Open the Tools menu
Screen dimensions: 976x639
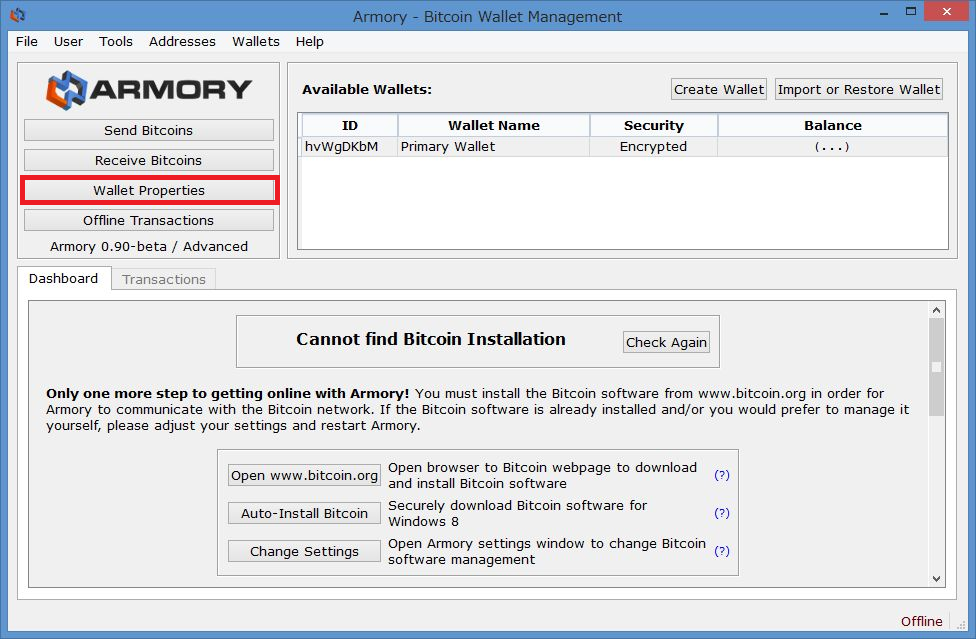click(x=116, y=42)
